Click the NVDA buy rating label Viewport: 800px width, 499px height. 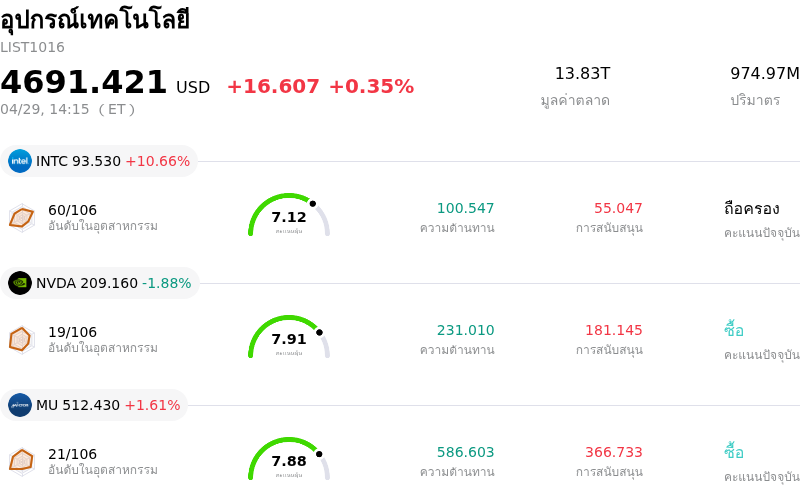click(734, 330)
